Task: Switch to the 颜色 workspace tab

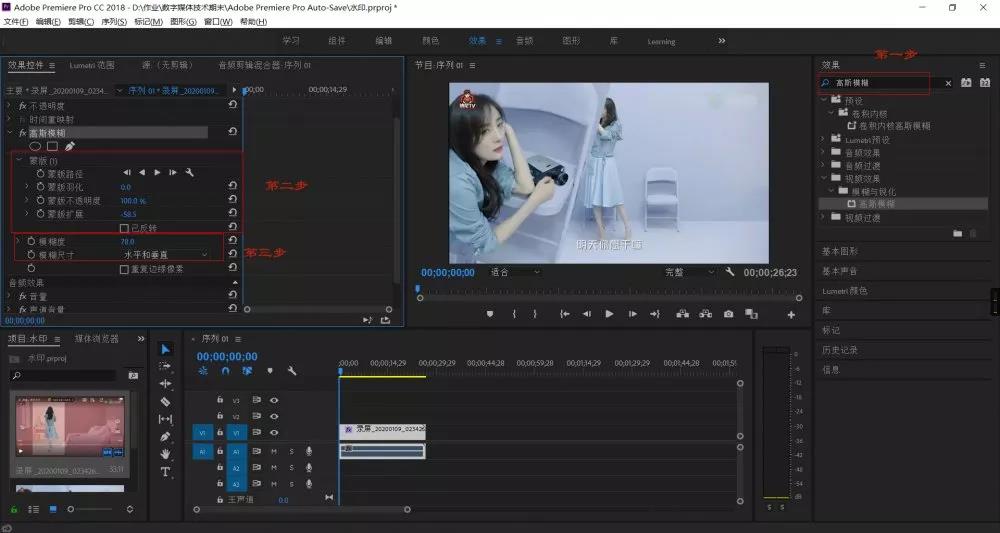Action: [430, 41]
